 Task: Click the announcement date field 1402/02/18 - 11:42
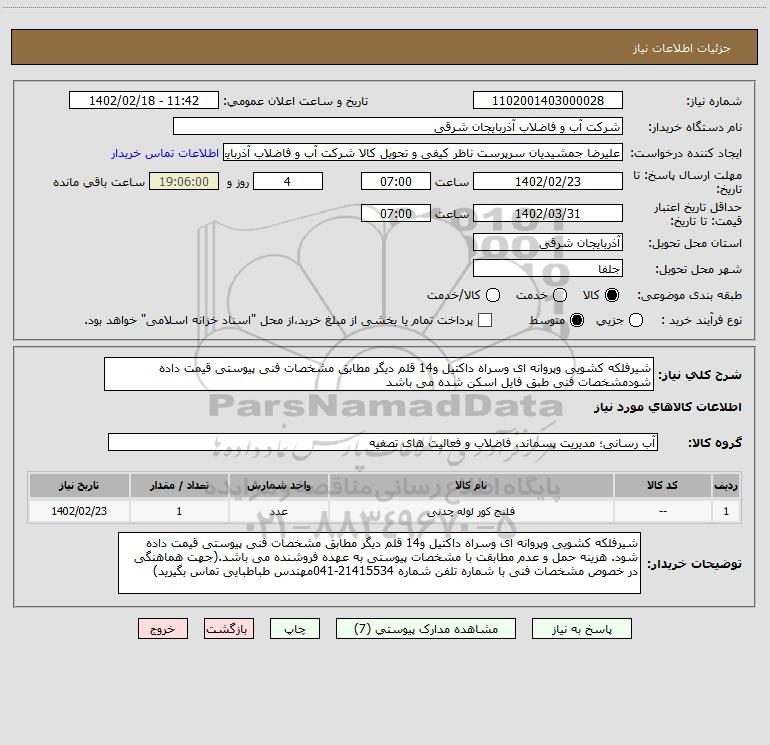click(x=144, y=101)
